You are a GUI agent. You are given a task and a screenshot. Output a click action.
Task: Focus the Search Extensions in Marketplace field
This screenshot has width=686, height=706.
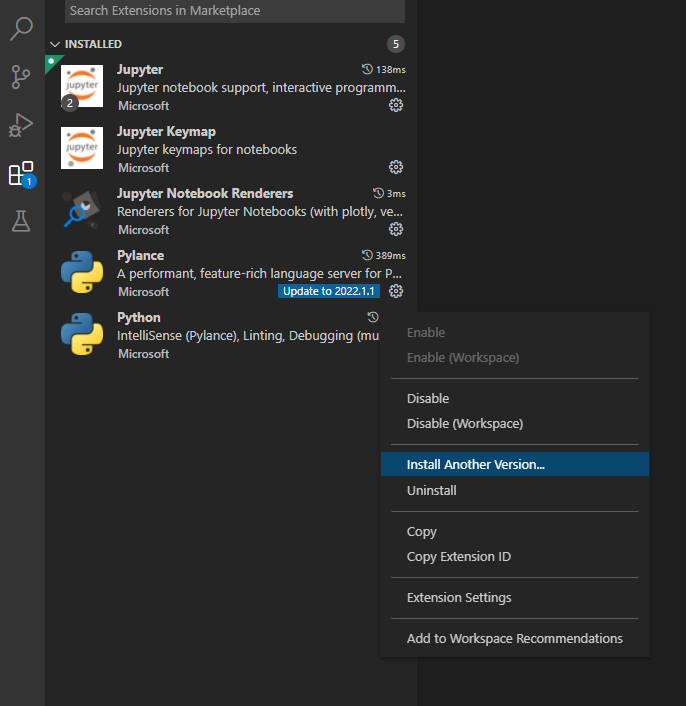coord(235,11)
